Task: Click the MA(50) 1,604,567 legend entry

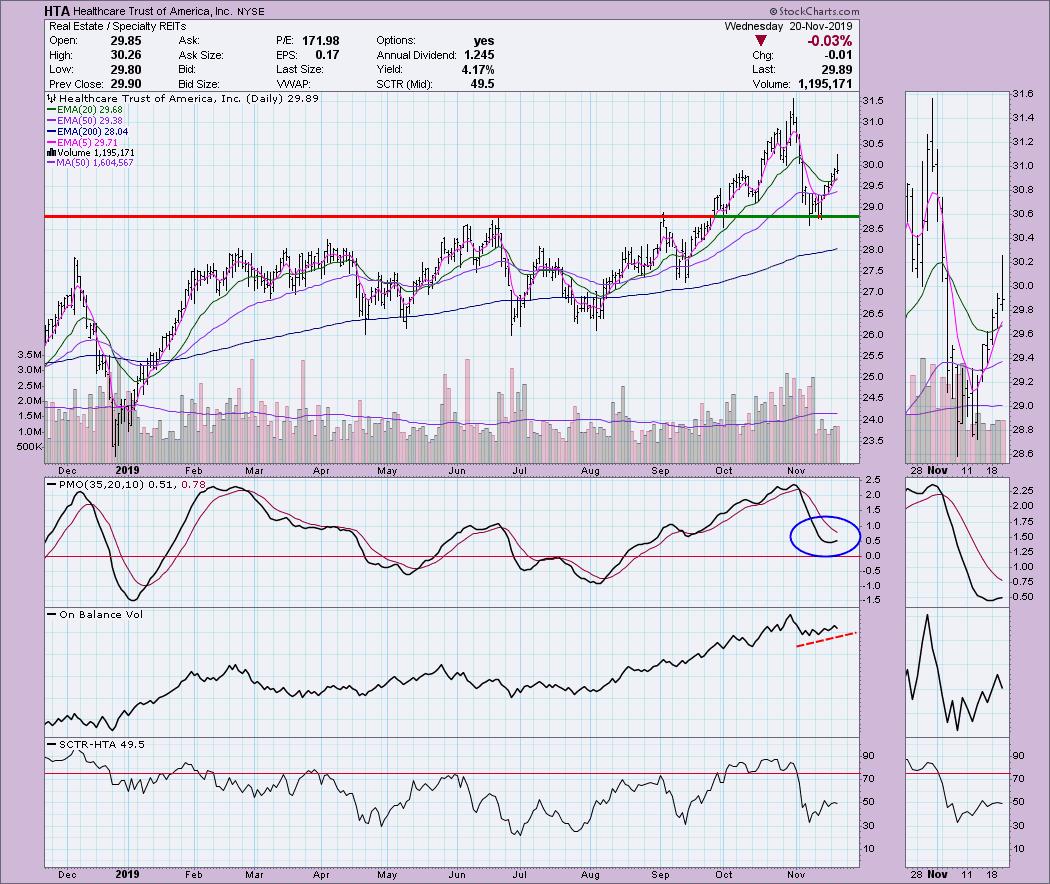Action: tap(90, 163)
